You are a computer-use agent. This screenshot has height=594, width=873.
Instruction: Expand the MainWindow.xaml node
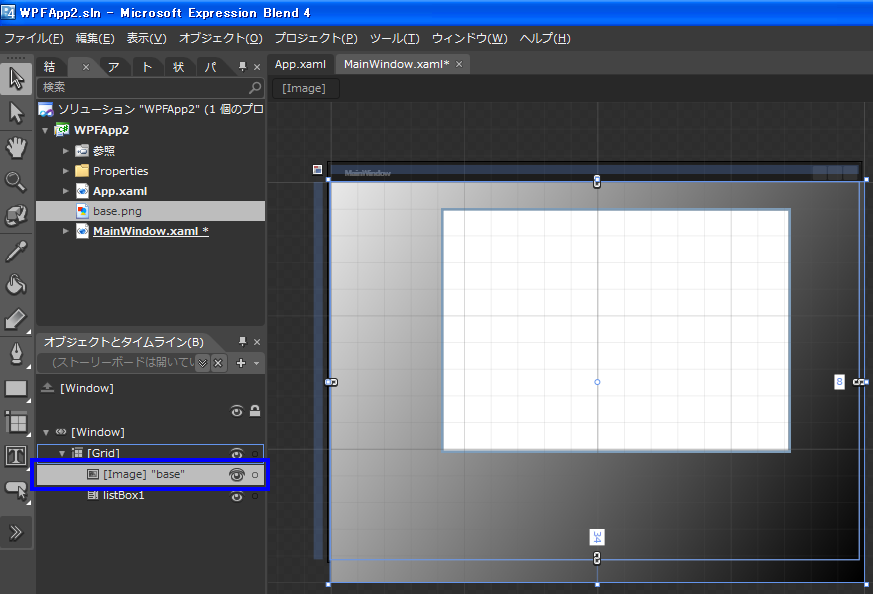coord(66,231)
